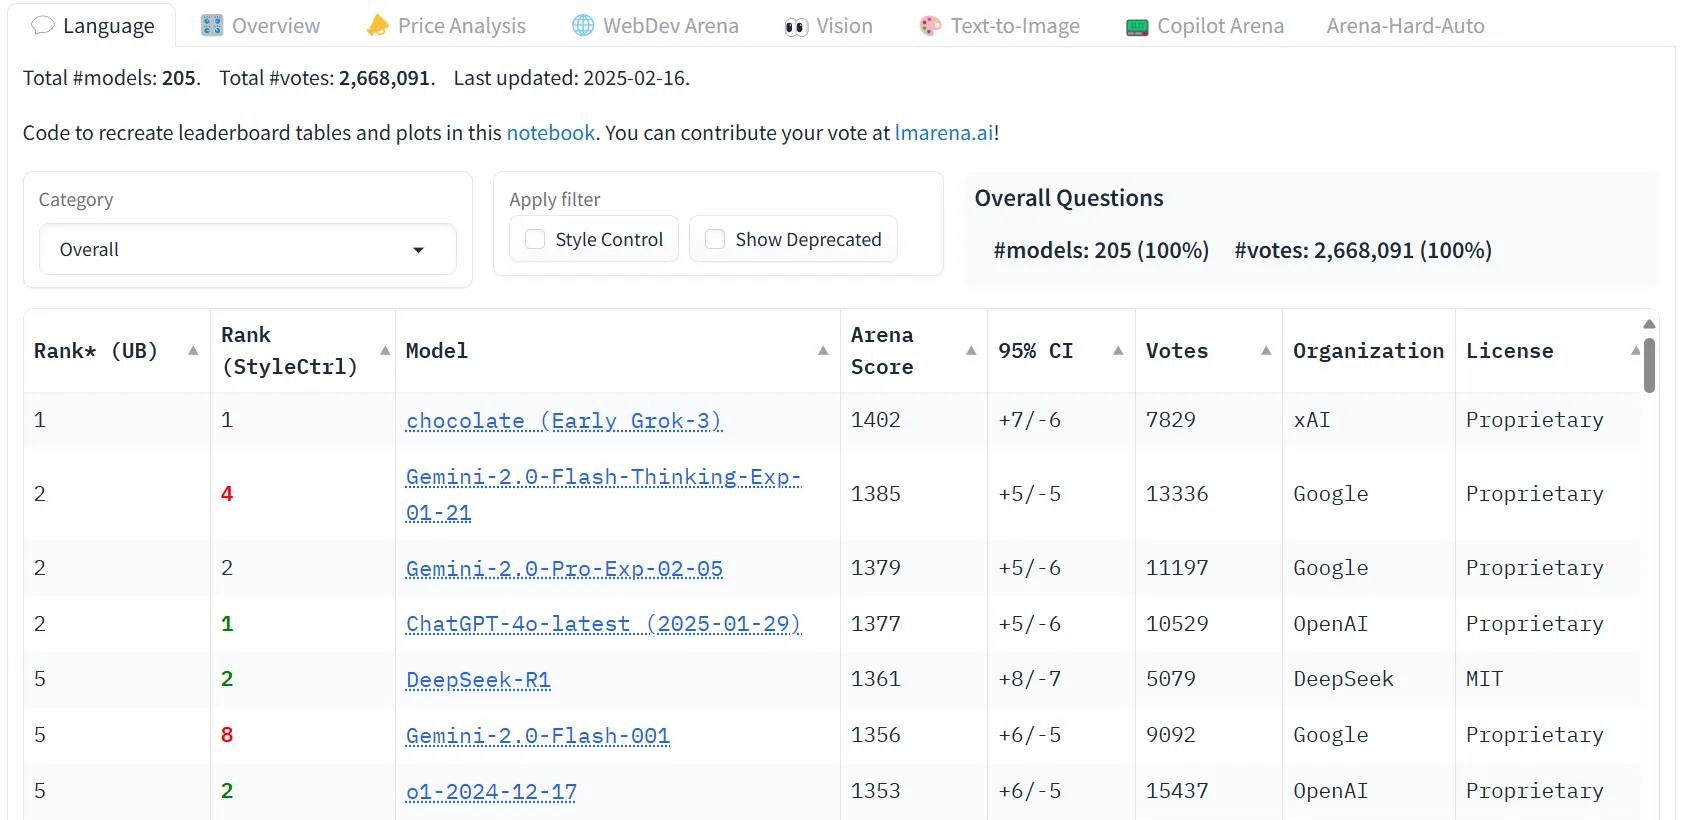Click the Text-to-Image palette icon
Screen dimensions: 1681x820
coord(930,26)
